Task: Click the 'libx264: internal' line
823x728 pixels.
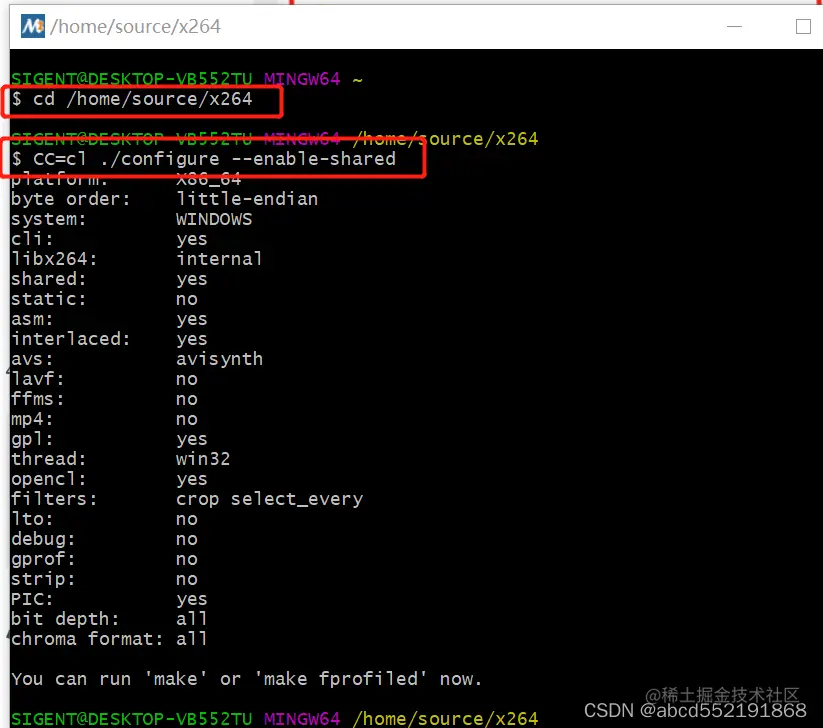Action: click(136, 259)
